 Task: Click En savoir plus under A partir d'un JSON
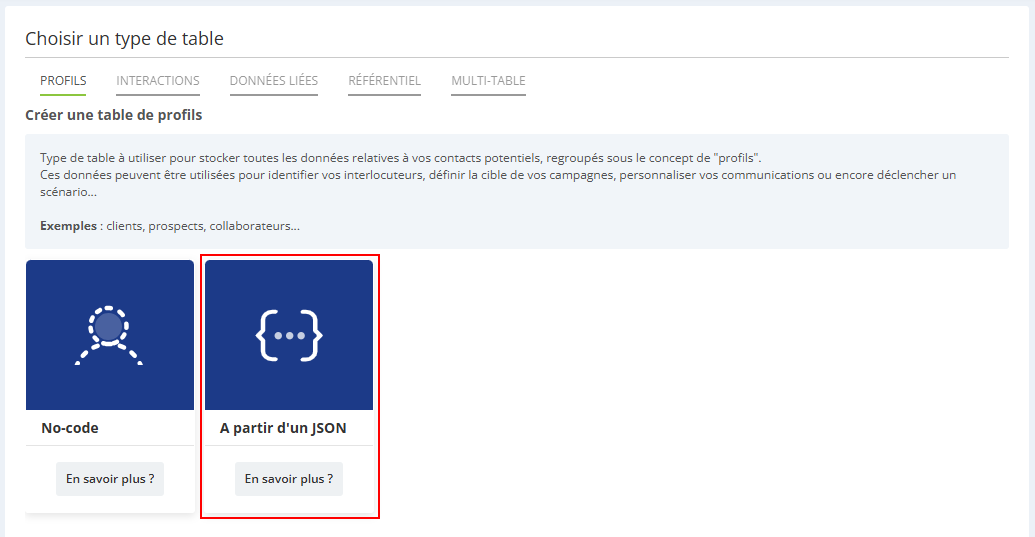click(288, 479)
